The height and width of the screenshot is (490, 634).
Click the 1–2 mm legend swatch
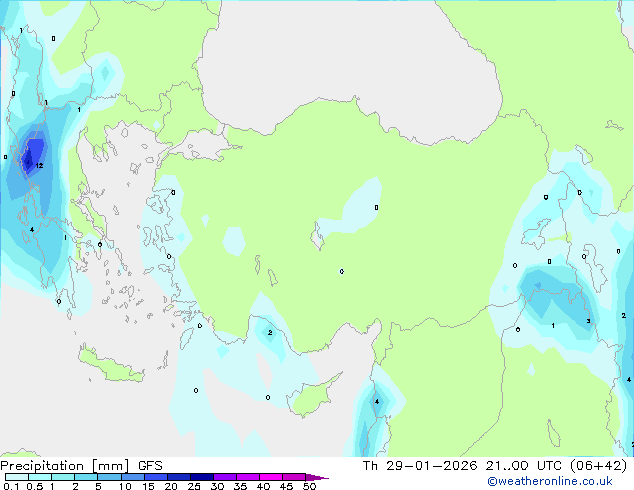tap(63, 477)
